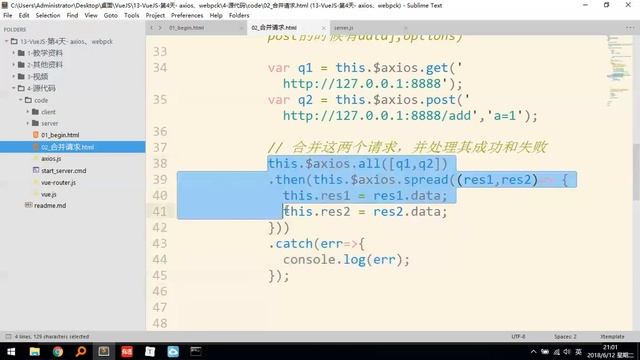The height and width of the screenshot is (360, 640).
Task: Toggle sidebar via status bar panel icon
Action: (x=8, y=336)
